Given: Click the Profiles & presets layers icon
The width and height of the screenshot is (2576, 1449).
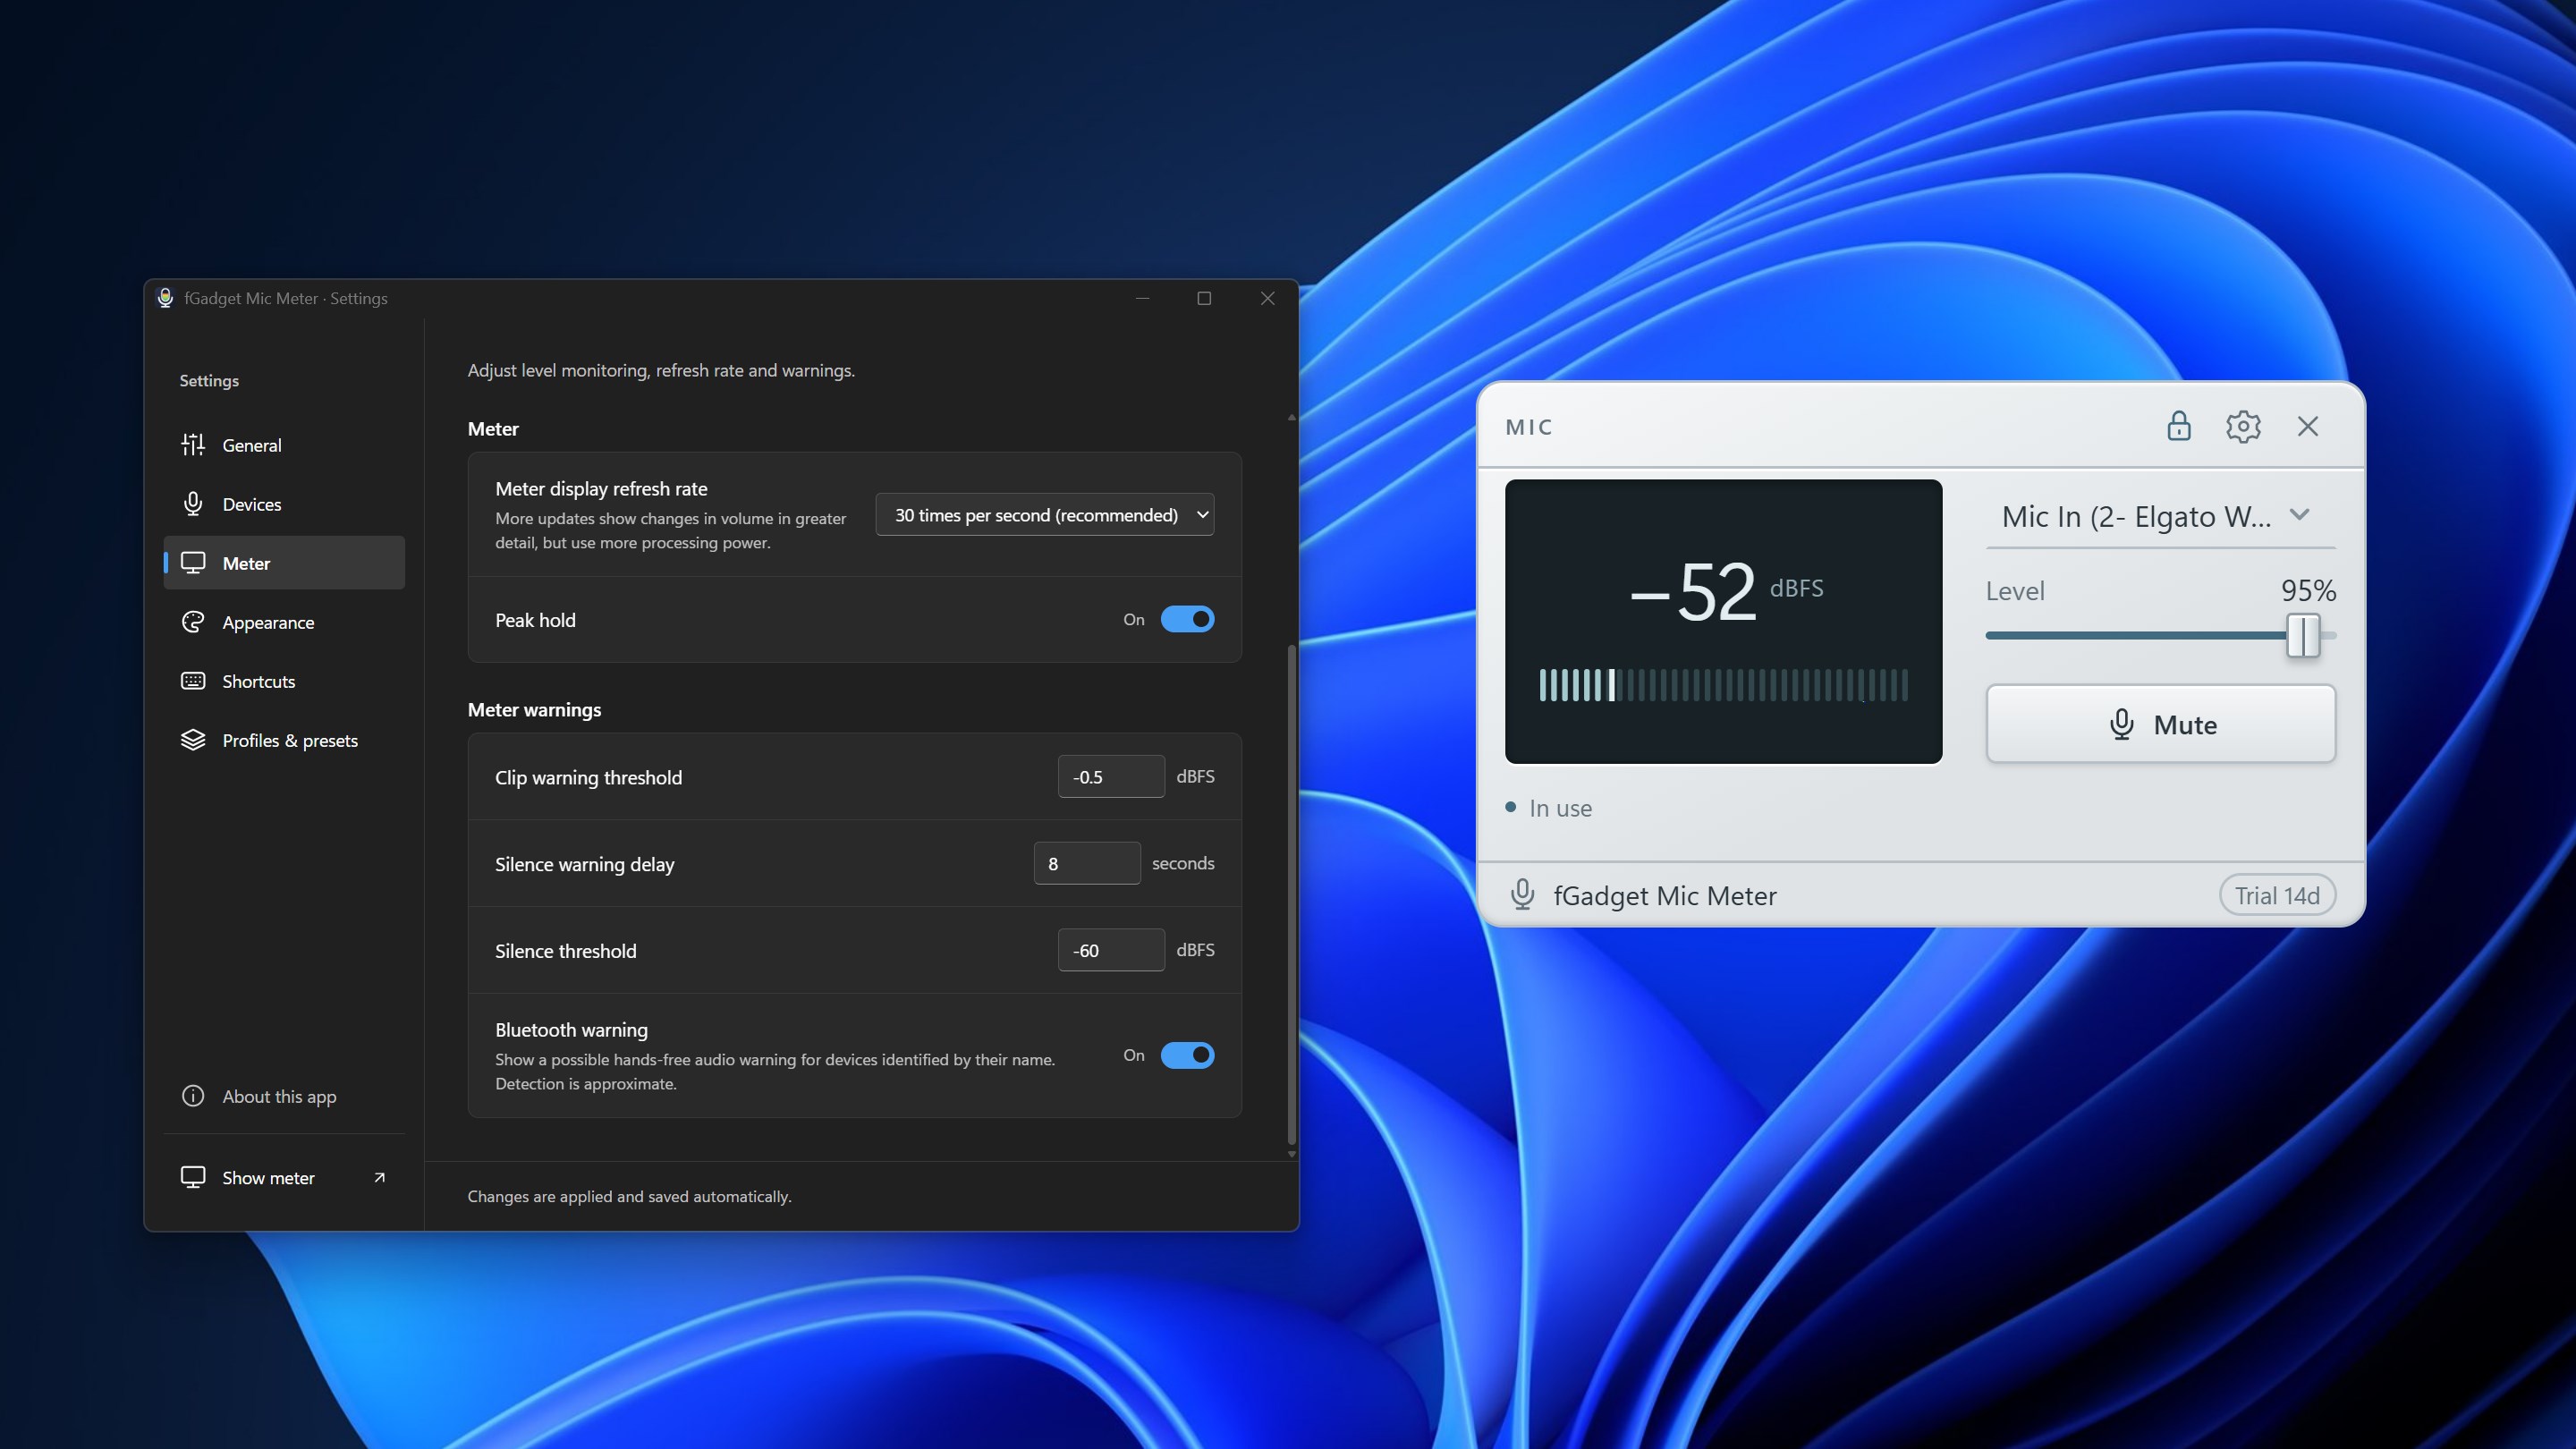Looking at the screenshot, I should (193, 740).
